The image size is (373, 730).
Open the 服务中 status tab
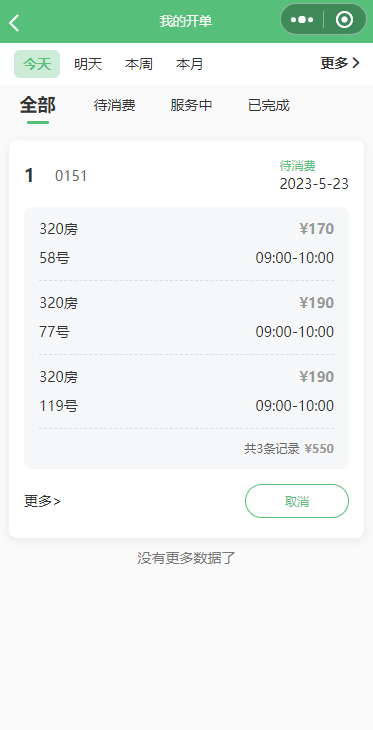click(x=191, y=106)
